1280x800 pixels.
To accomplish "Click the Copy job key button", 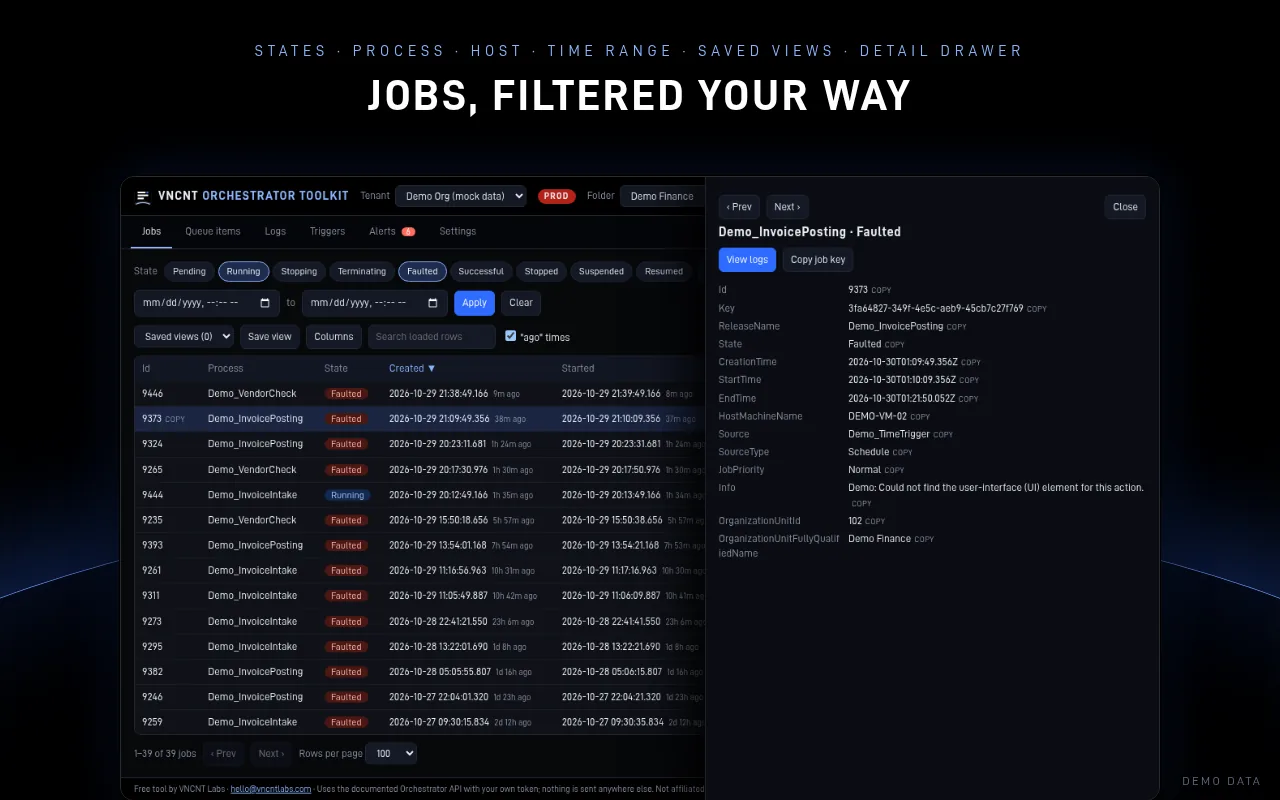I will 818,260.
